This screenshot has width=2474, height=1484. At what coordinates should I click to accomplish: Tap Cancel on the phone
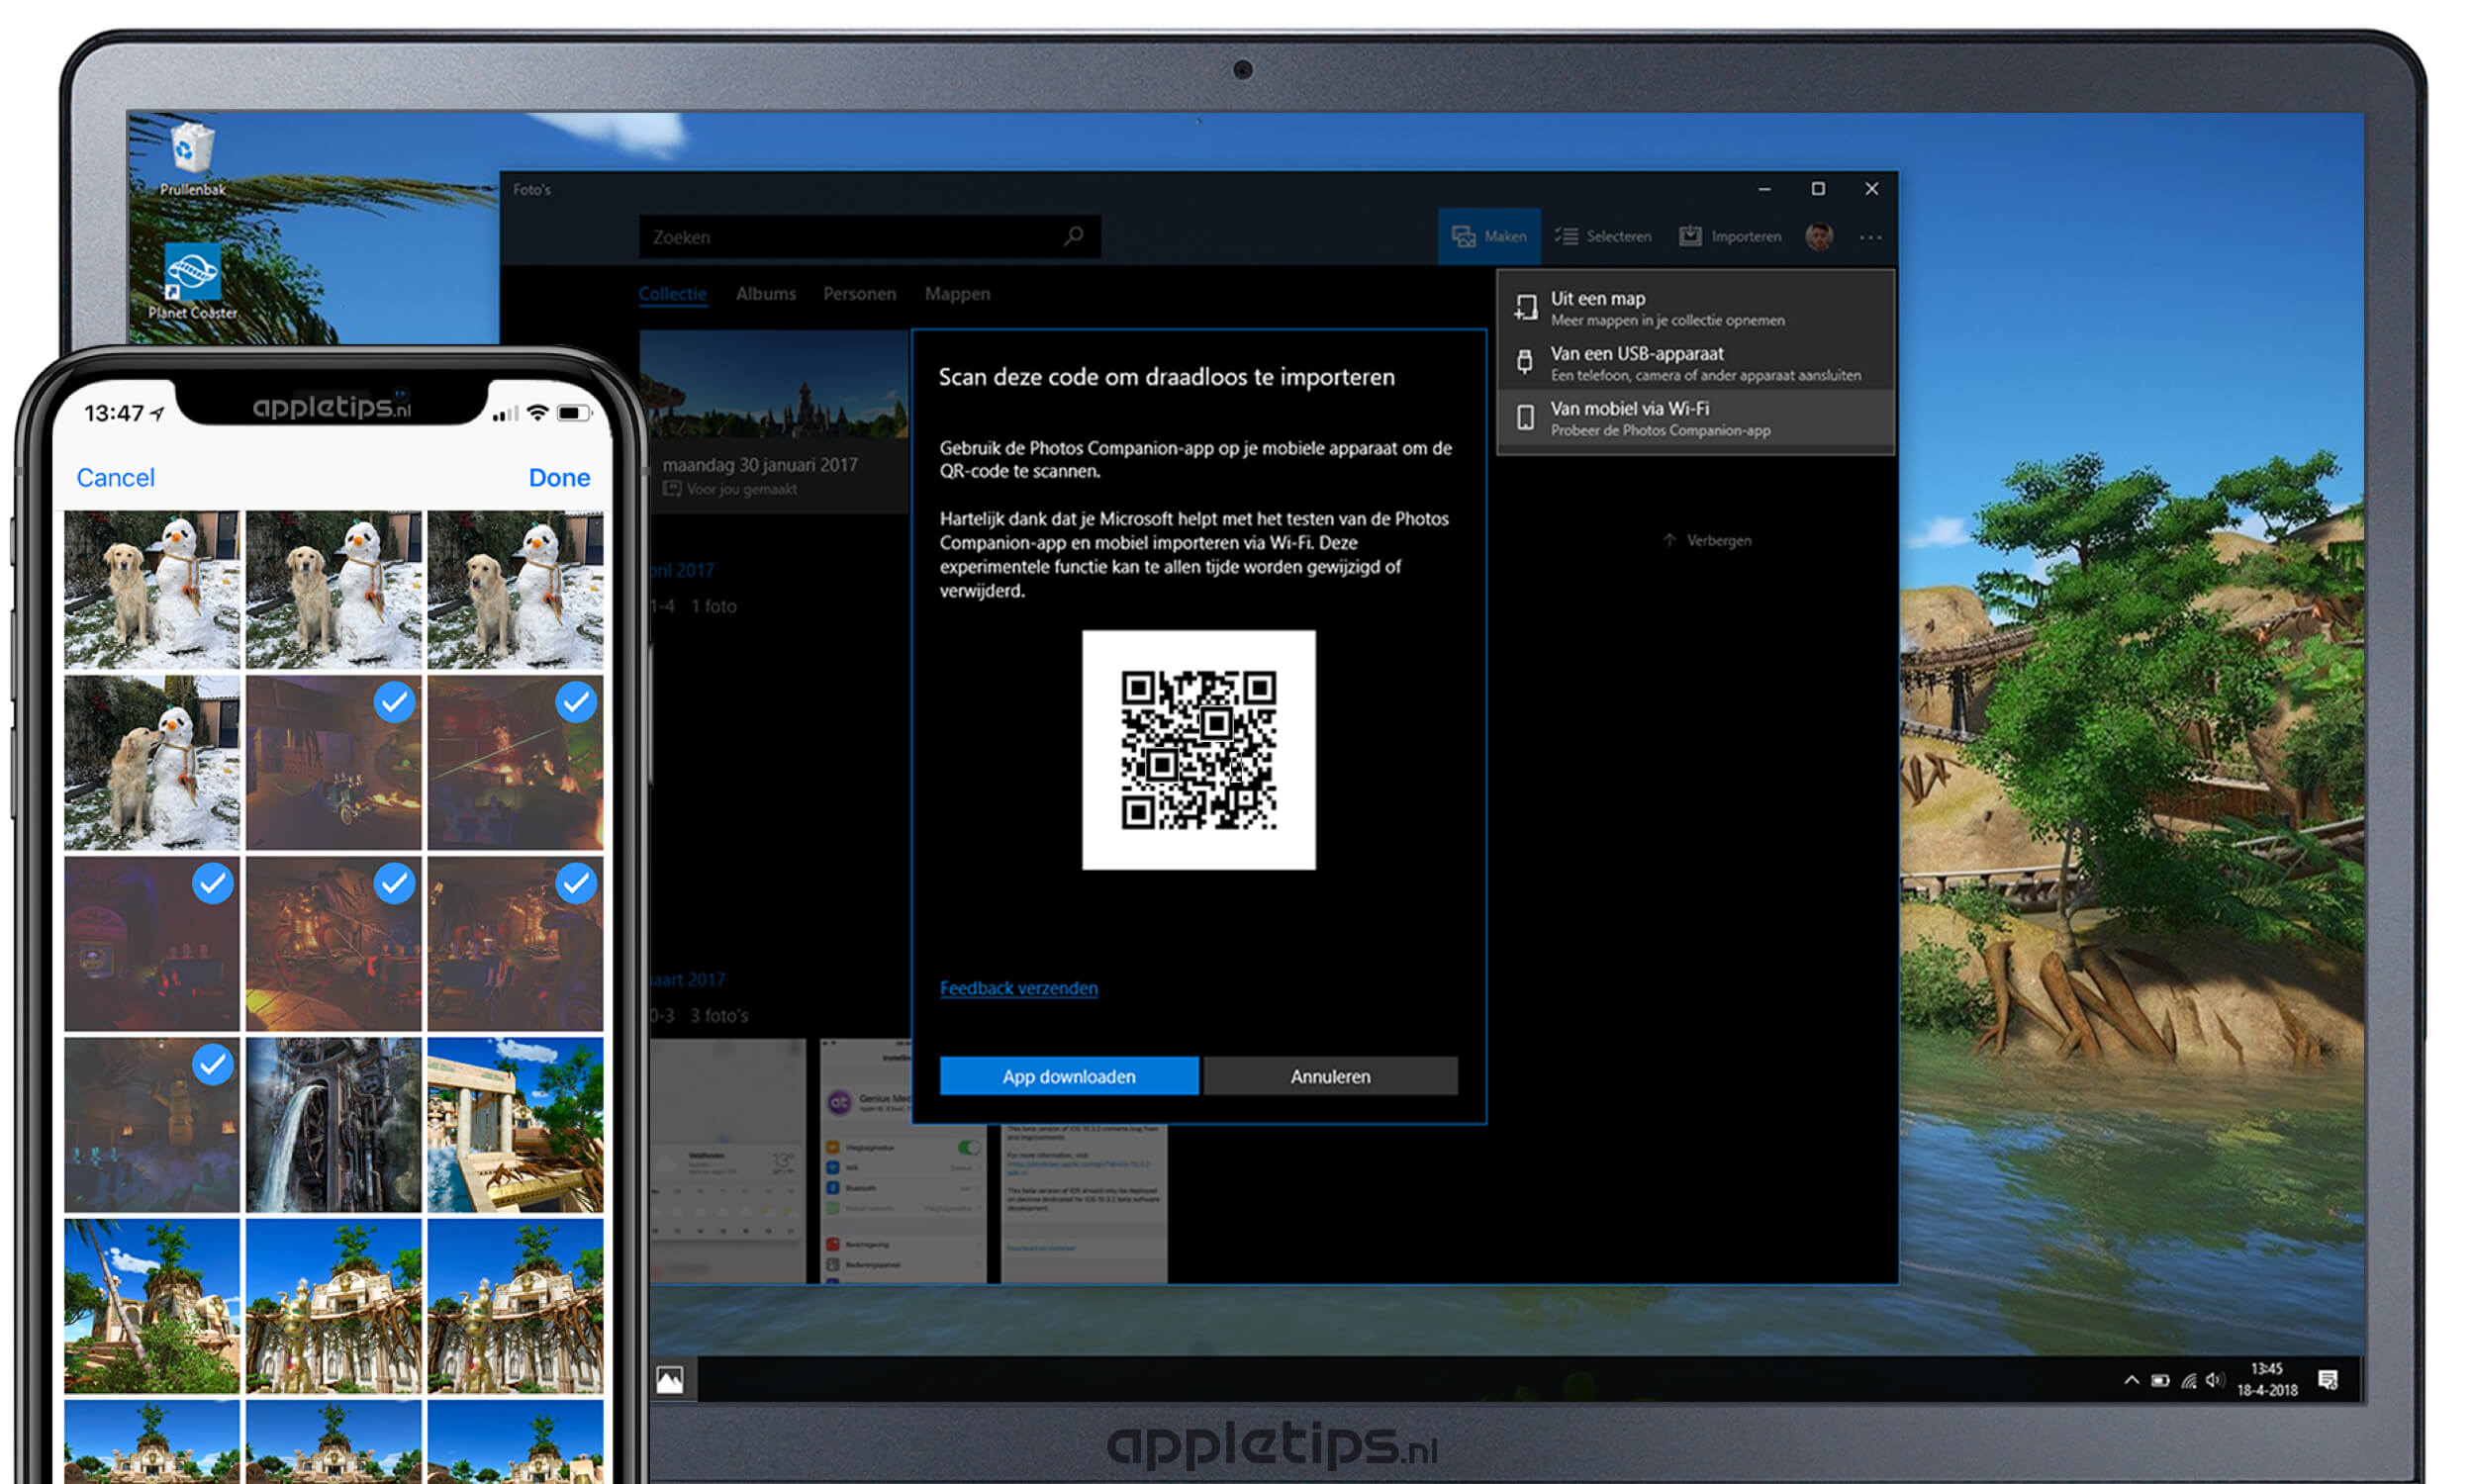115,477
